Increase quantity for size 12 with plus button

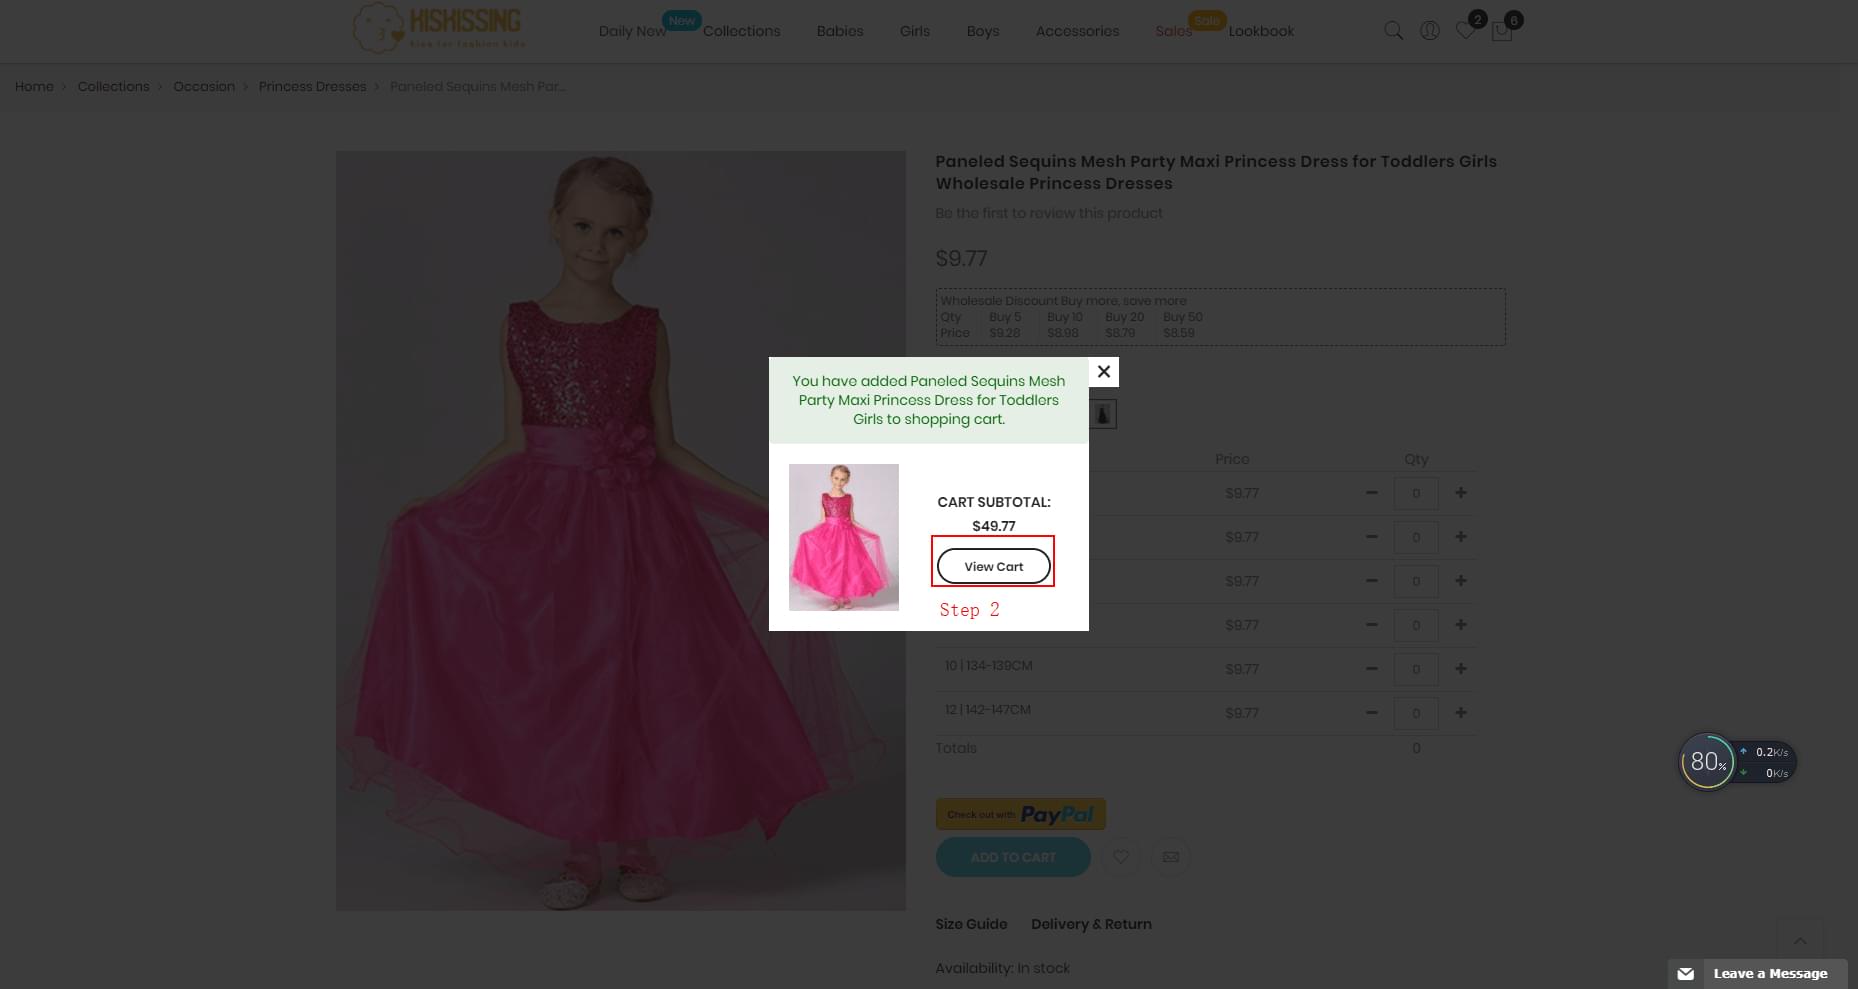tap(1460, 712)
